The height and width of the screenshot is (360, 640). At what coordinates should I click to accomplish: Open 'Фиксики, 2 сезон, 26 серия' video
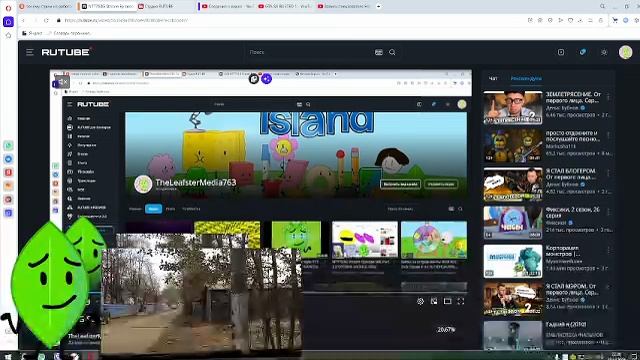tap(573, 212)
